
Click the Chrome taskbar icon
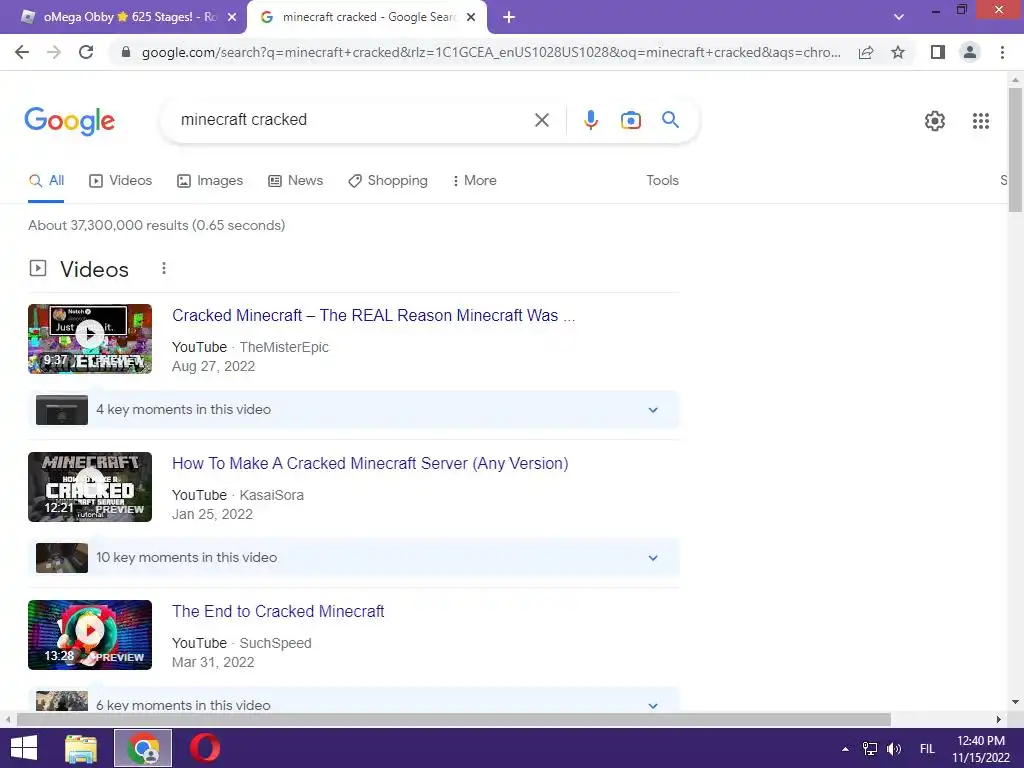pos(143,748)
